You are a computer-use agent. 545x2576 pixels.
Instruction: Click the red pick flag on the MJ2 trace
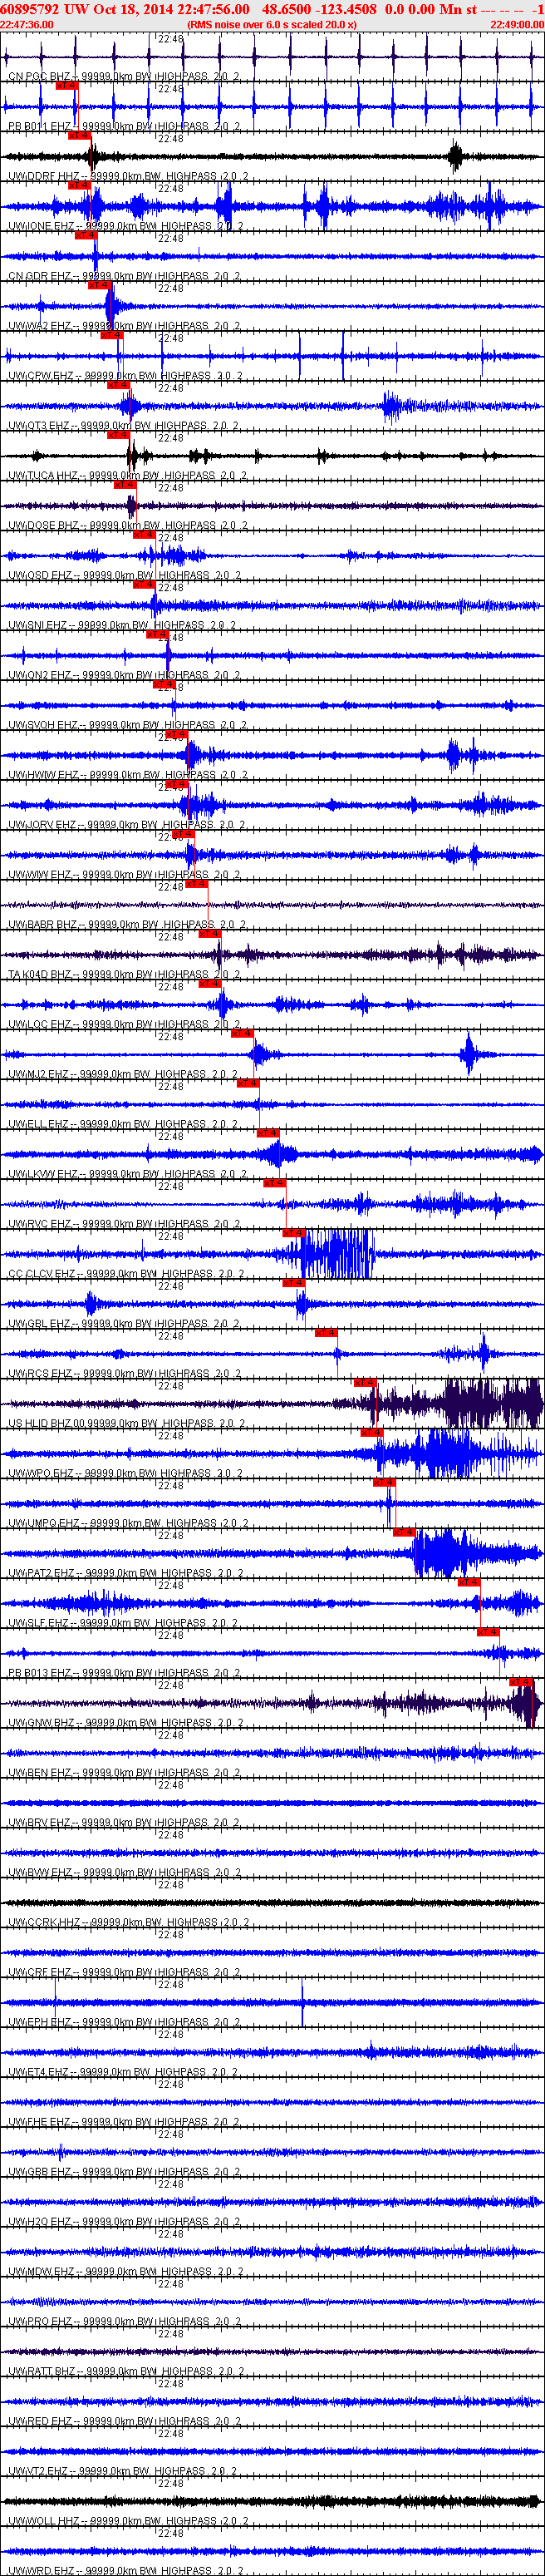pos(242,1033)
